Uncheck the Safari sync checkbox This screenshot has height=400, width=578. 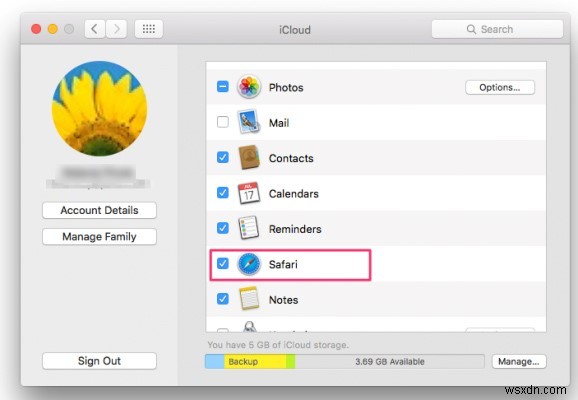click(x=223, y=264)
